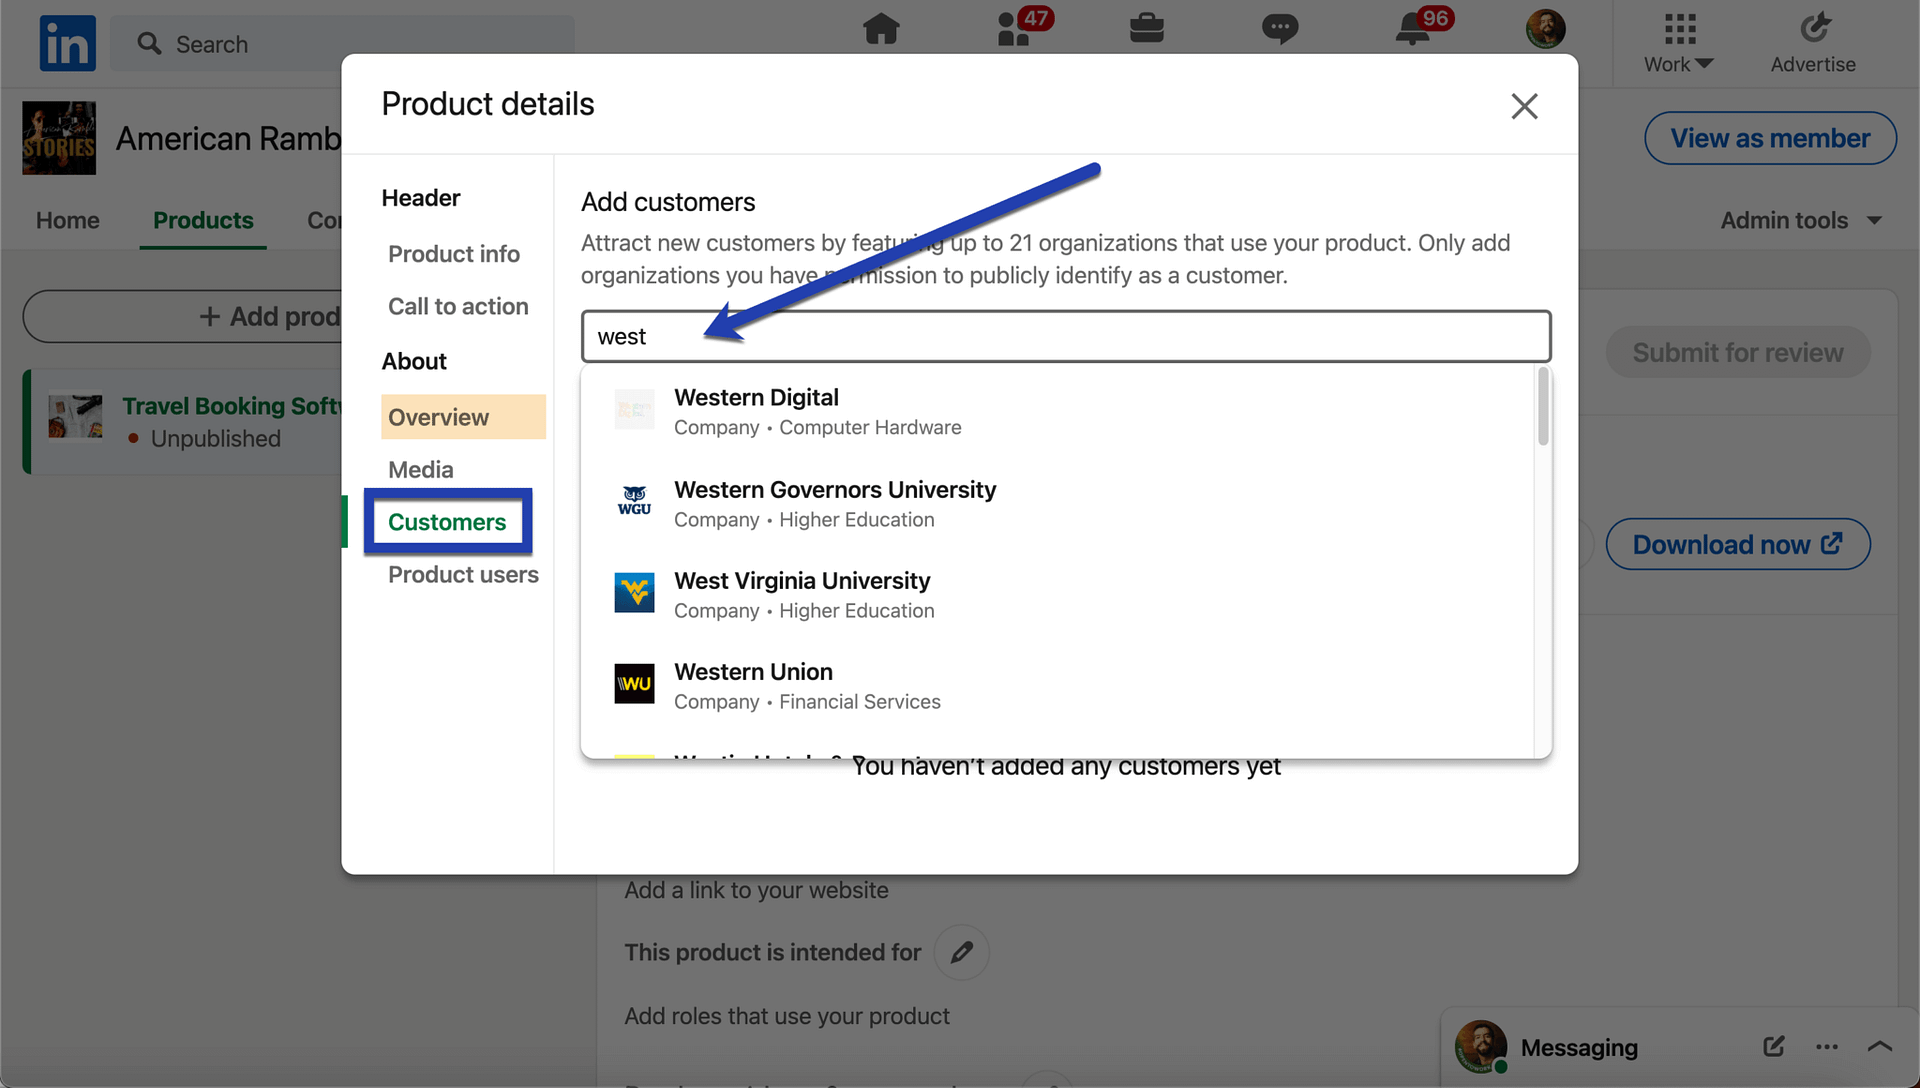Open the Work apps grid icon
The height and width of the screenshot is (1088, 1920).
(x=1680, y=29)
